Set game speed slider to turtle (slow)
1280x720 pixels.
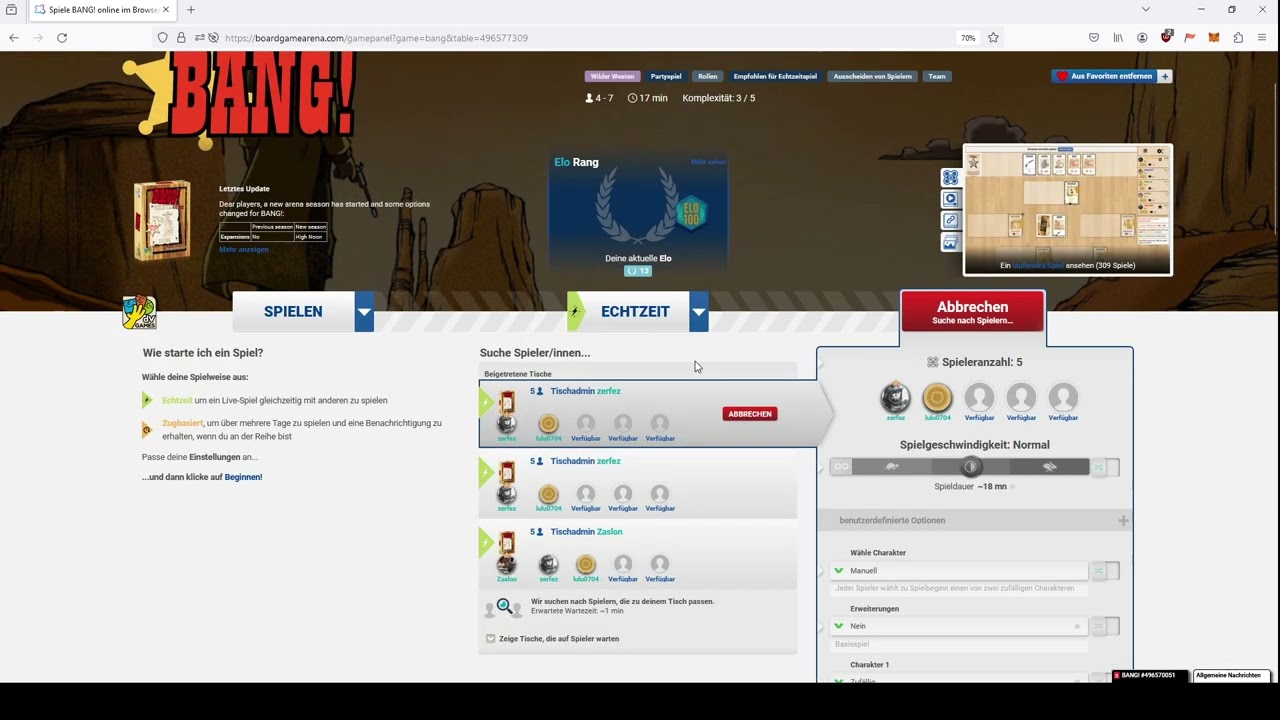892,467
